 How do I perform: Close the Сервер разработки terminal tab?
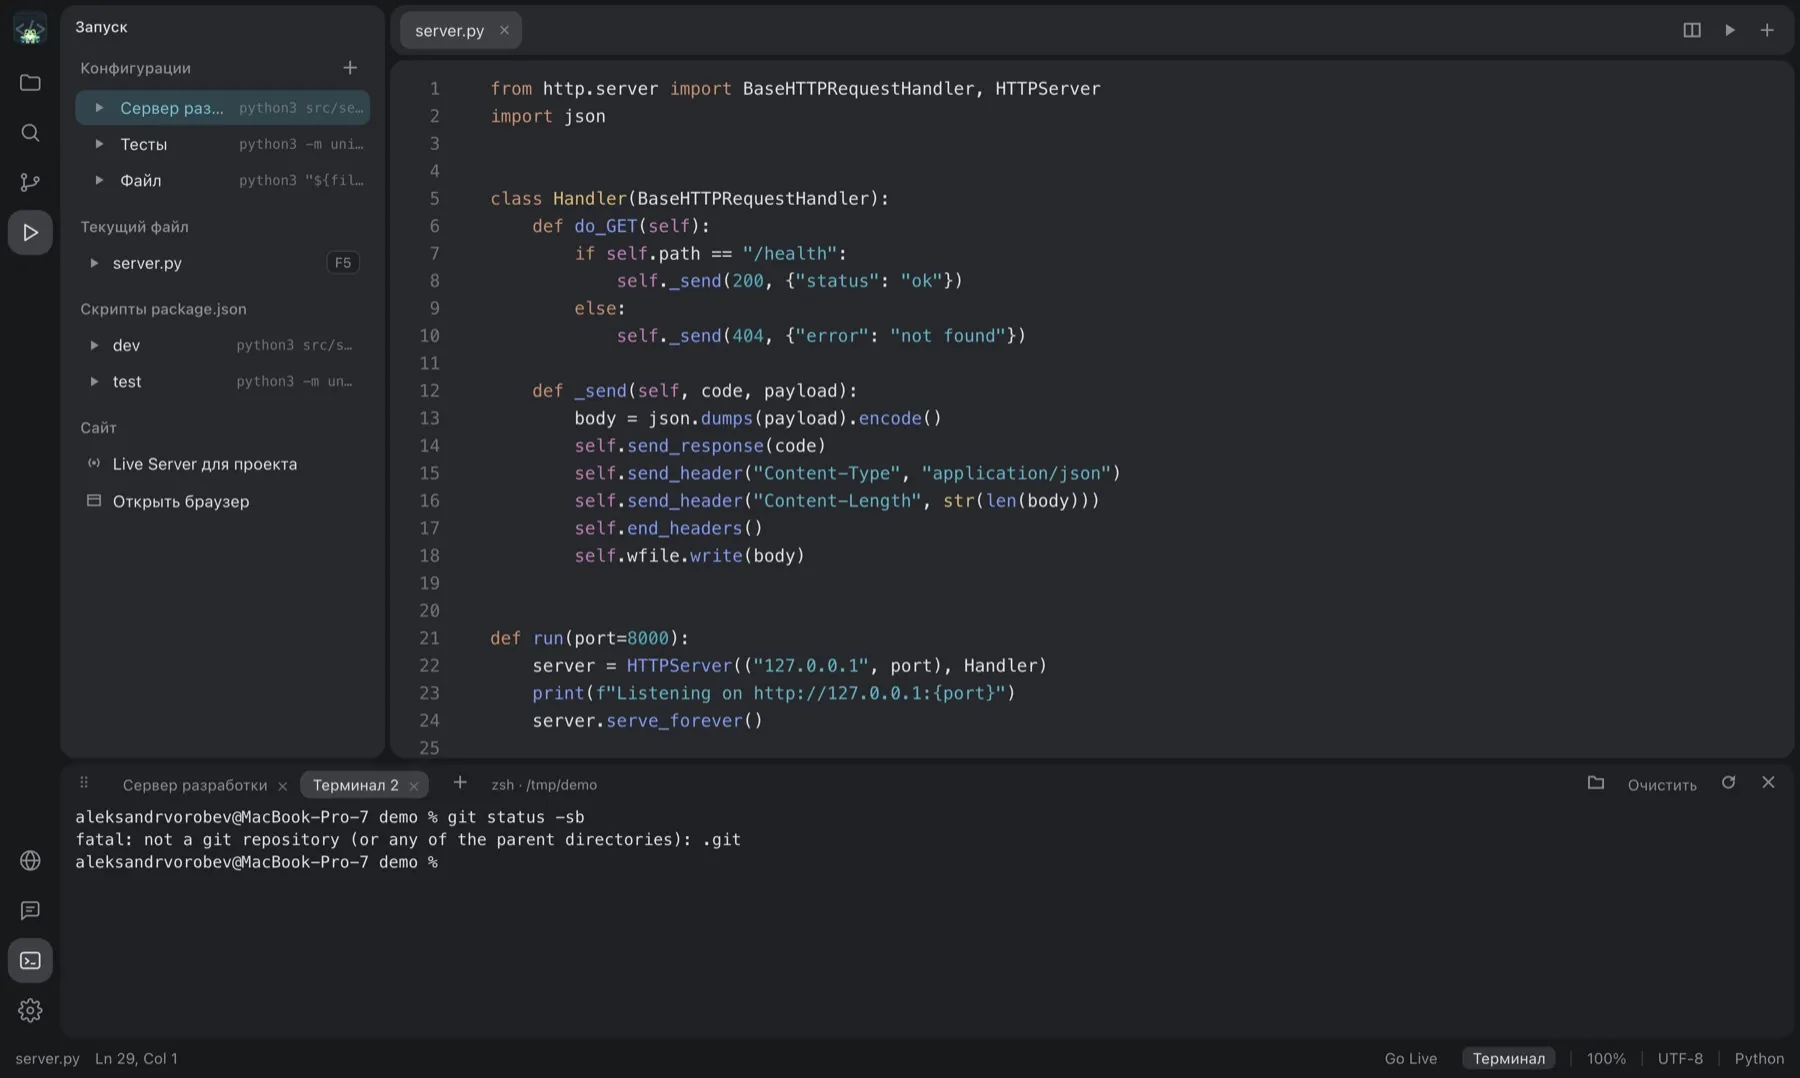pyautogui.click(x=282, y=786)
